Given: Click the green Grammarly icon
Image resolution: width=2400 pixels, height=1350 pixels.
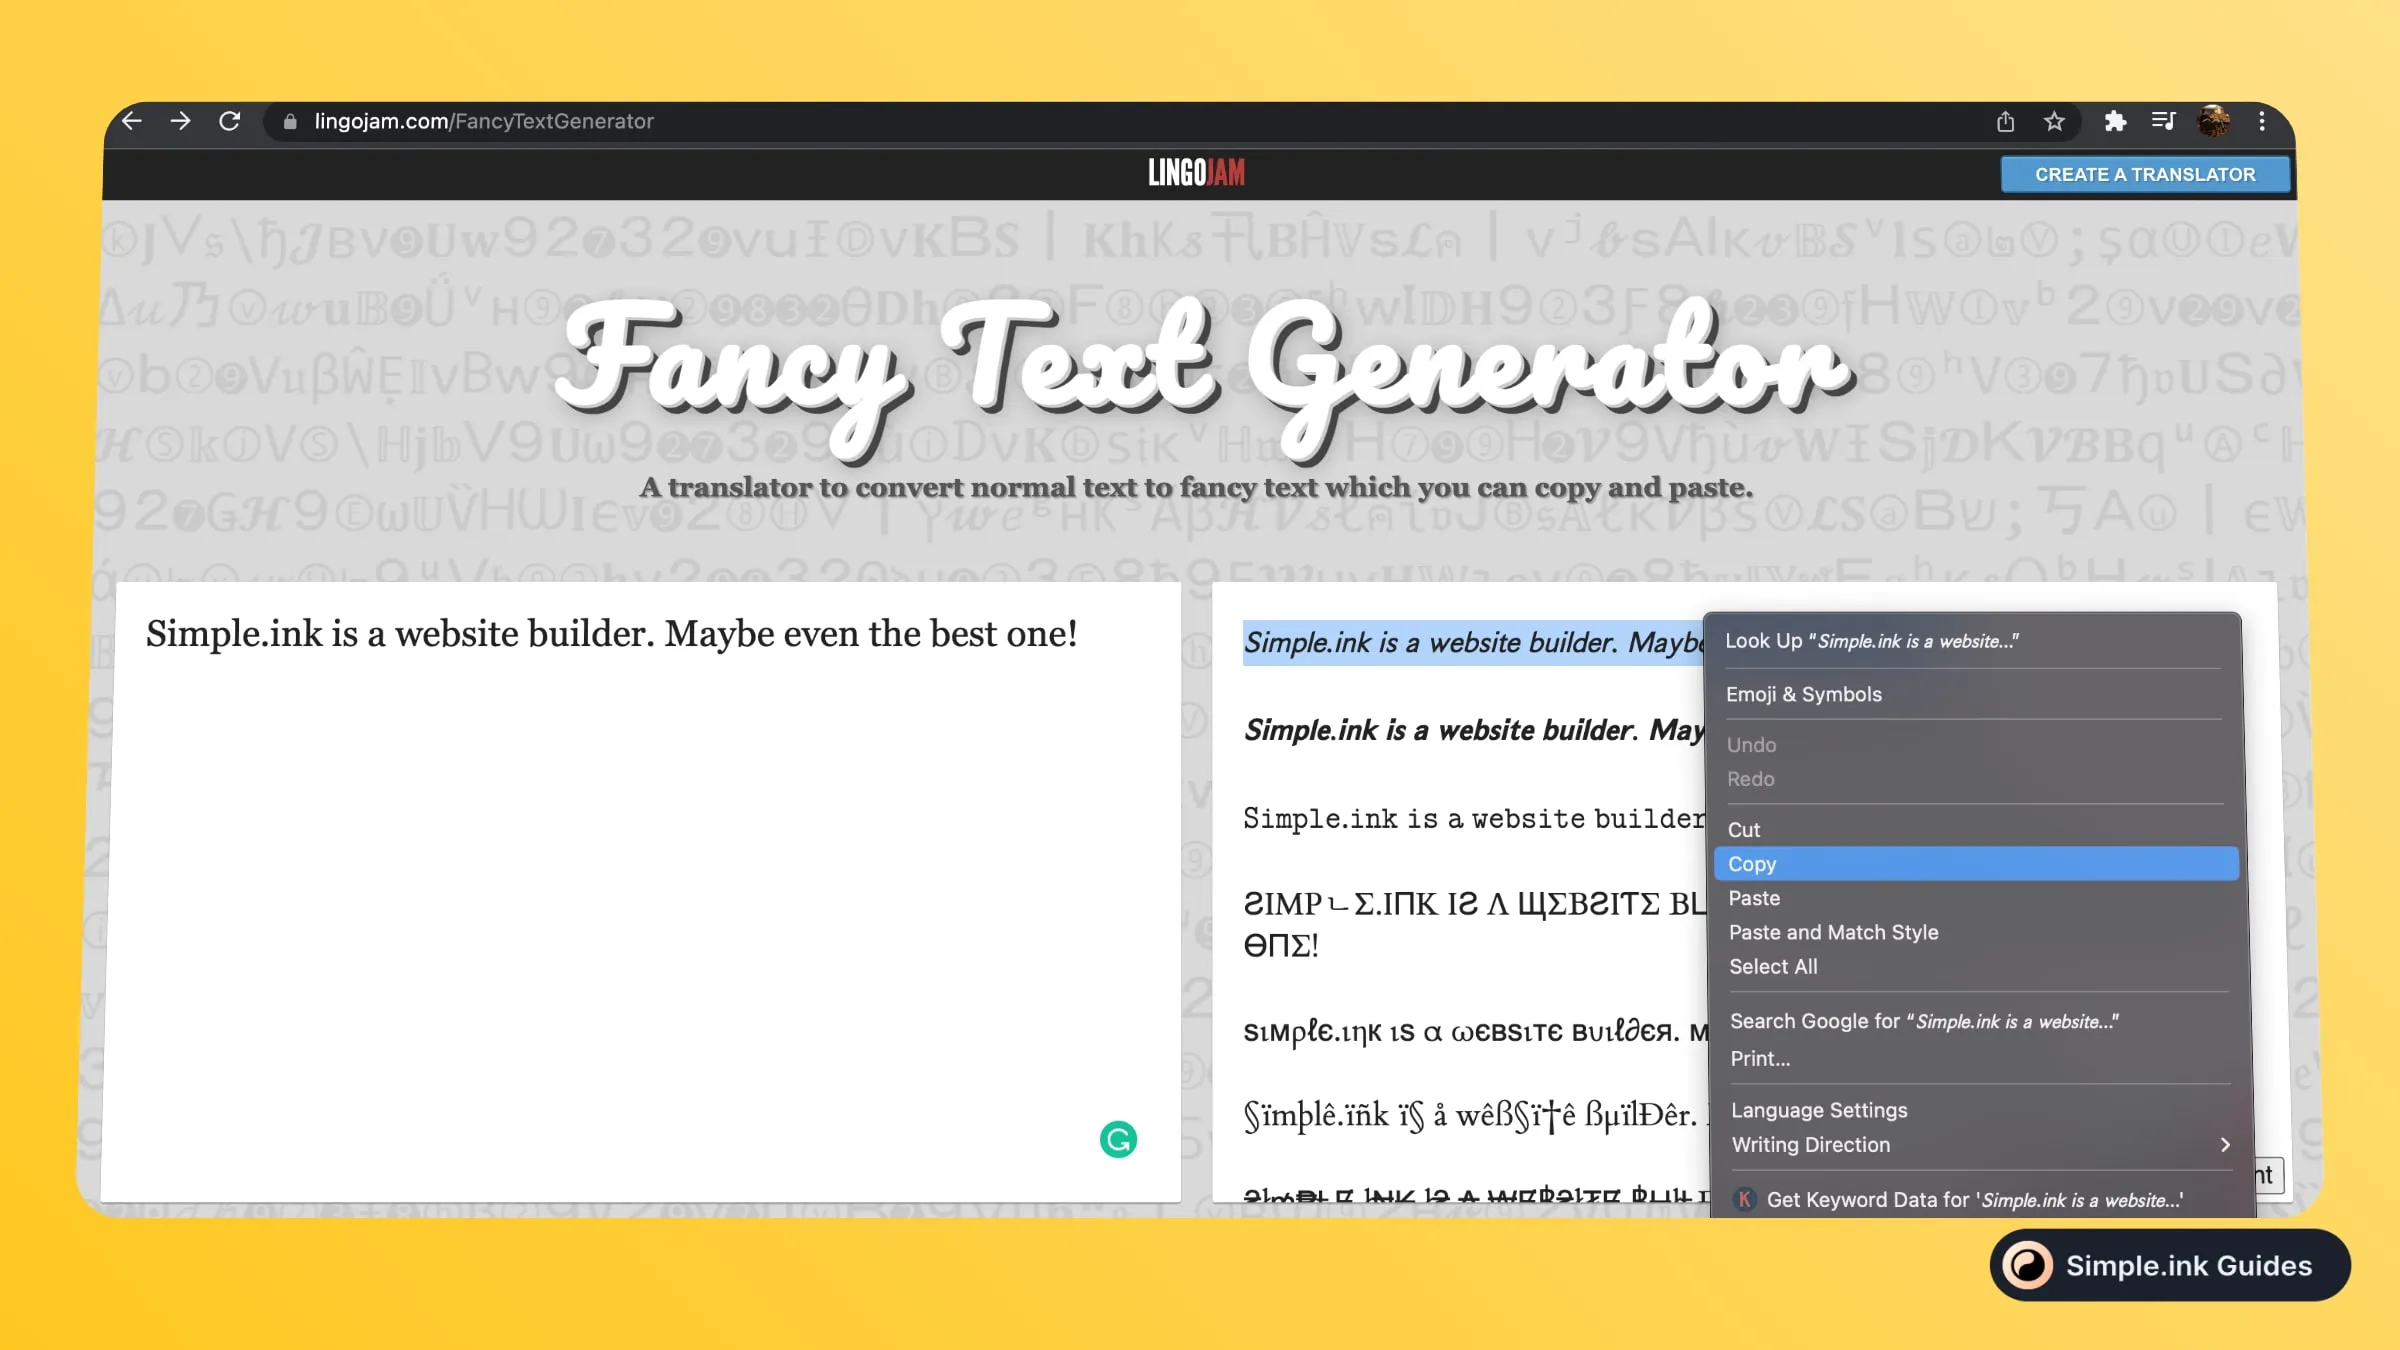Looking at the screenshot, I should click(x=1118, y=1139).
